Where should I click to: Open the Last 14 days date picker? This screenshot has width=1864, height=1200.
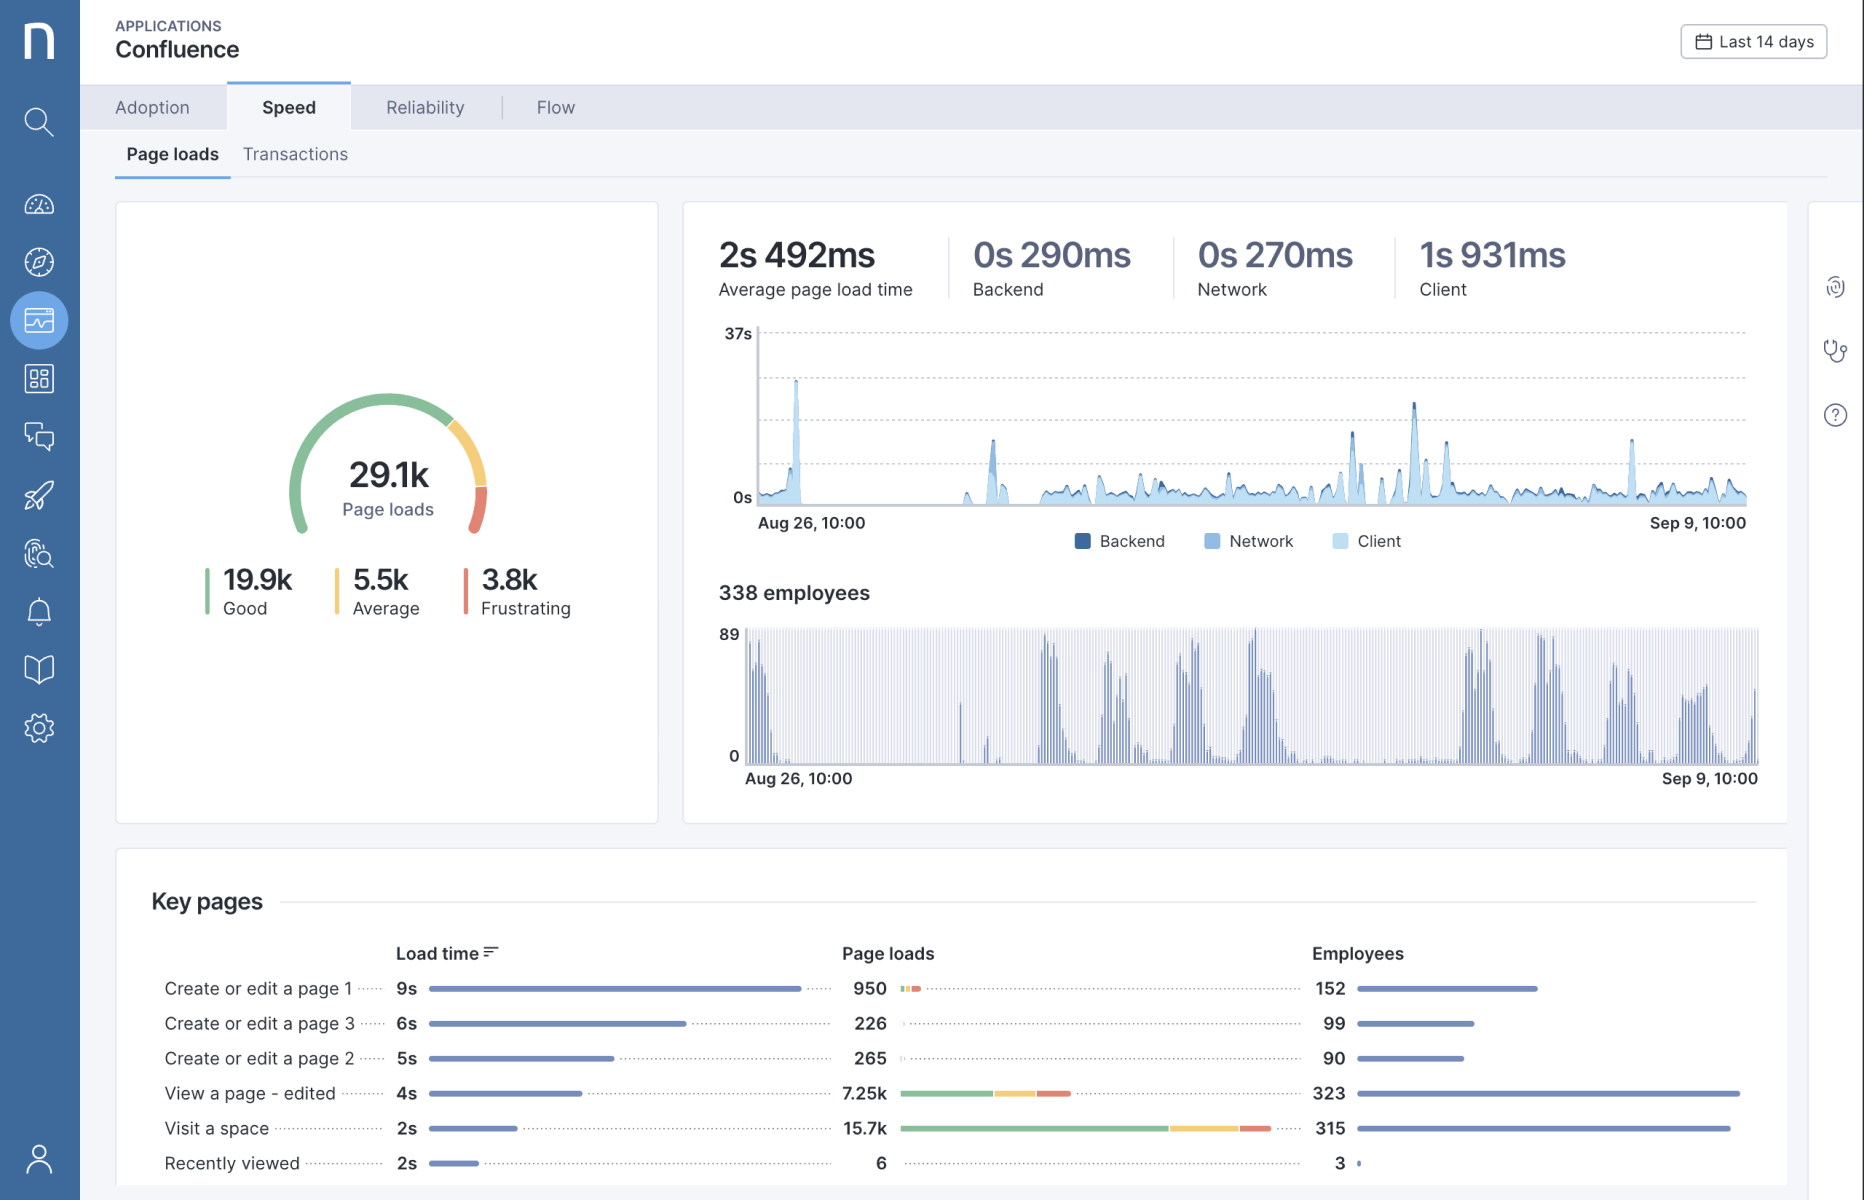tap(1753, 41)
